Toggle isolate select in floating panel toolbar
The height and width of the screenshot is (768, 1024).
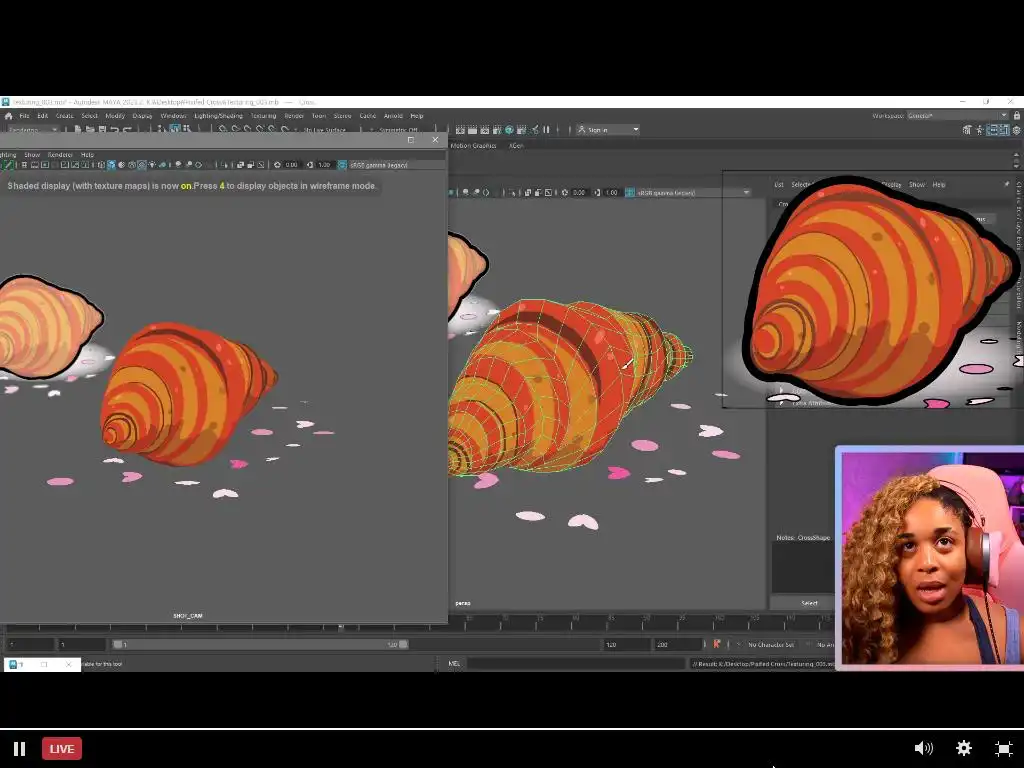click(x=225, y=165)
